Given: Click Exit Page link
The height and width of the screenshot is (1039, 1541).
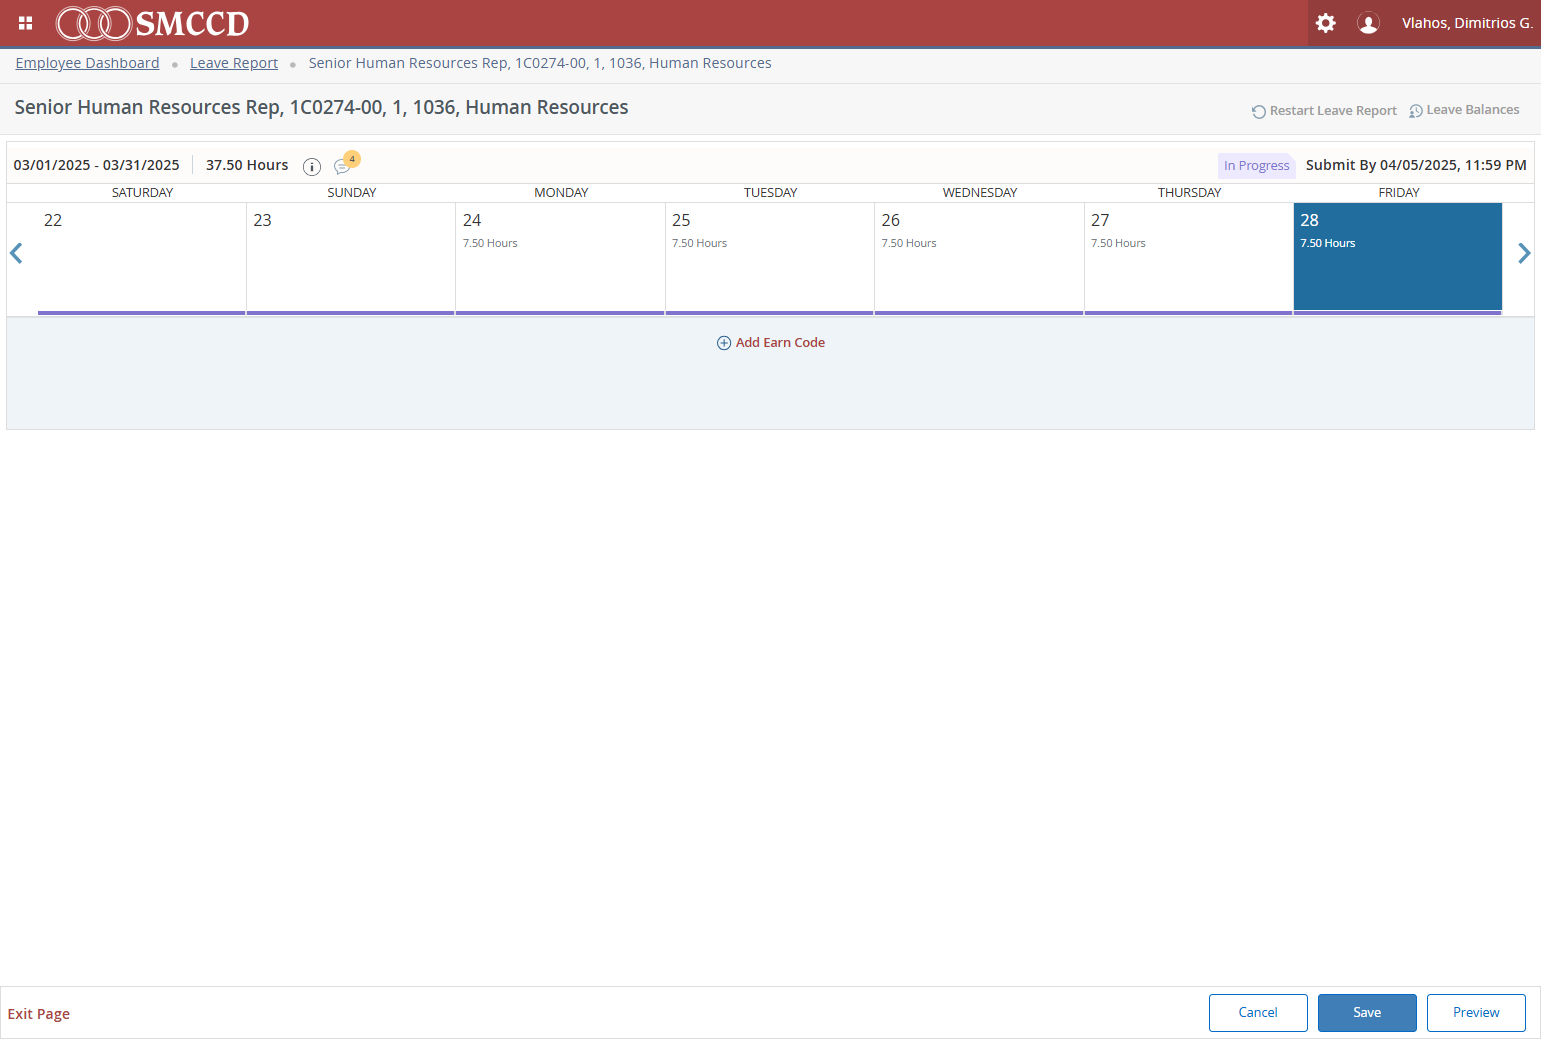Looking at the screenshot, I should click(39, 1014).
